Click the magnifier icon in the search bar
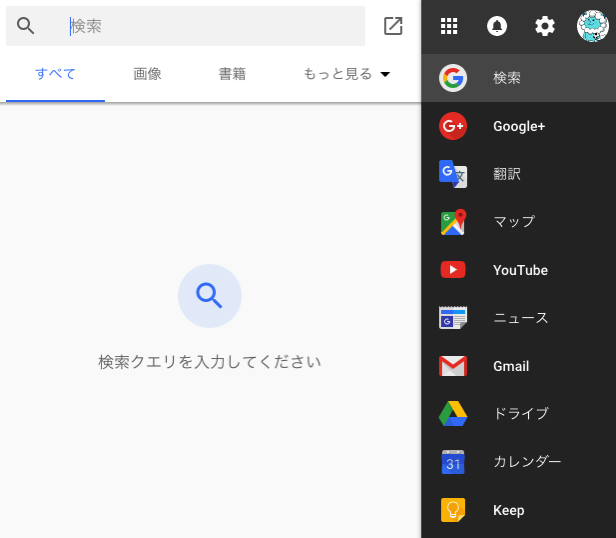This screenshot has height=538, width=616. (x=26, y=26)
